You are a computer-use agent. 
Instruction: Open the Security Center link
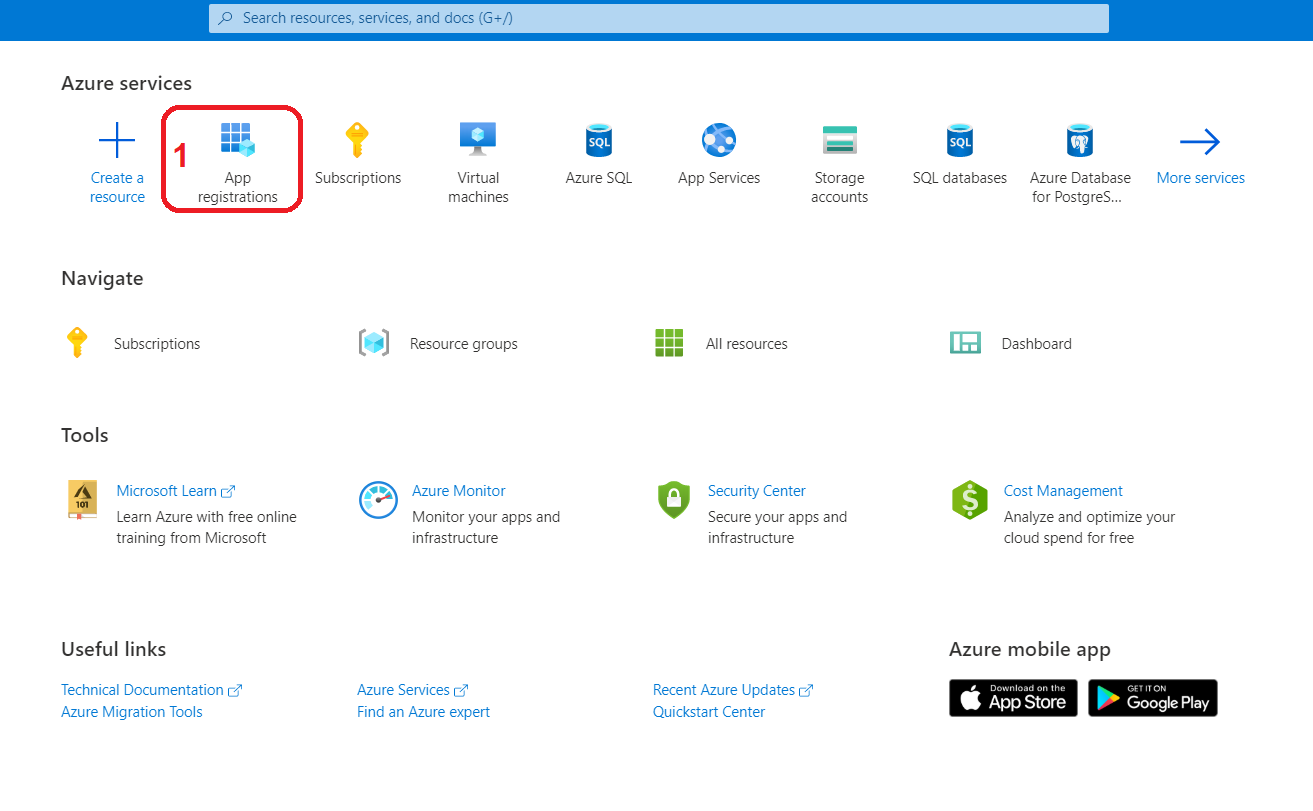[x=756, y=491]
